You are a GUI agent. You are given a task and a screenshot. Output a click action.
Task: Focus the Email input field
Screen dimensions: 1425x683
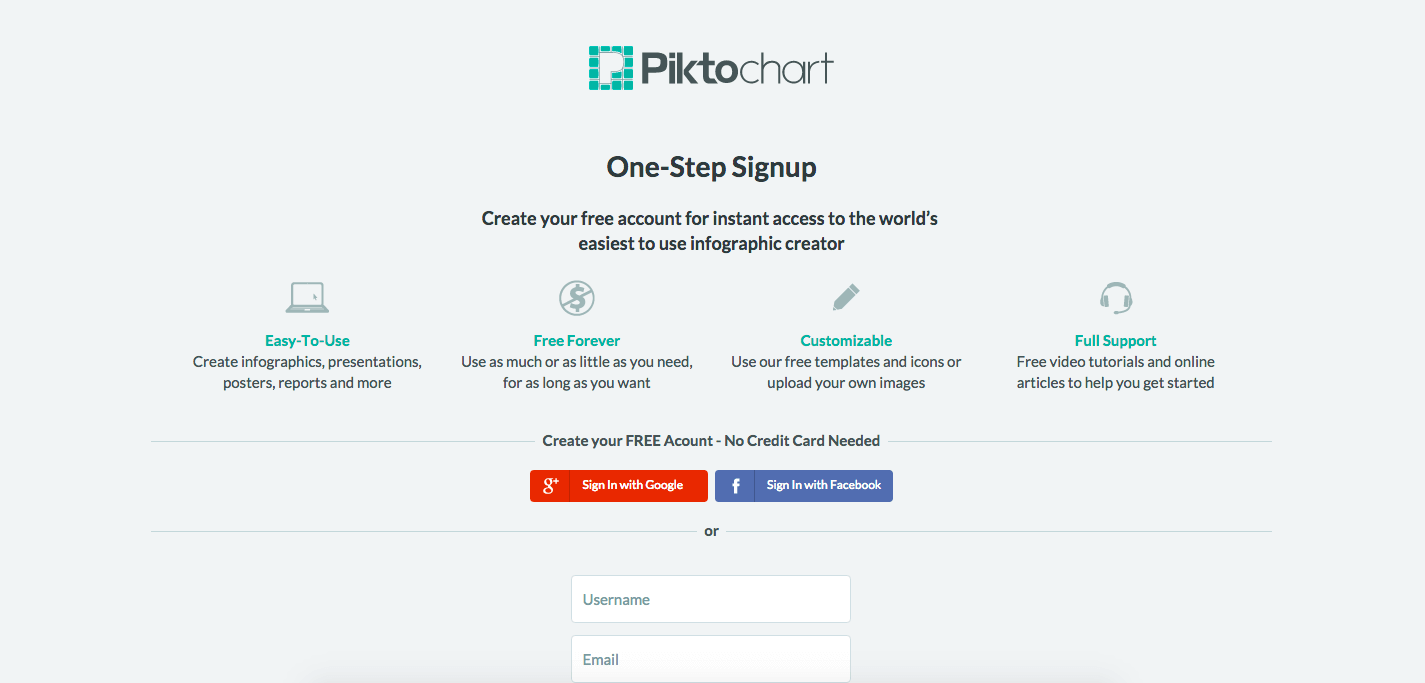pyautogui.click(x=711, y=659)
